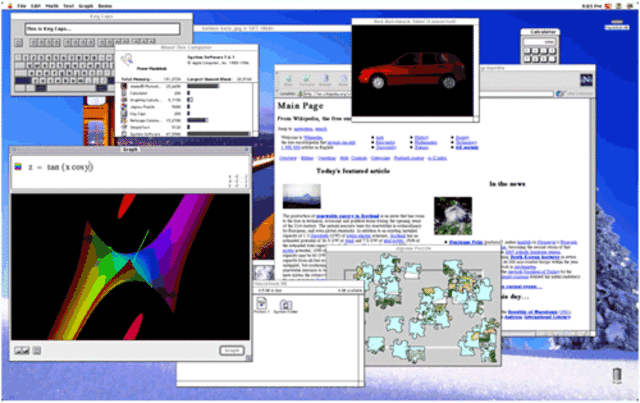Click the Trash icon on desktop
The image size is (640, 403).
click(x=617, y=376)
